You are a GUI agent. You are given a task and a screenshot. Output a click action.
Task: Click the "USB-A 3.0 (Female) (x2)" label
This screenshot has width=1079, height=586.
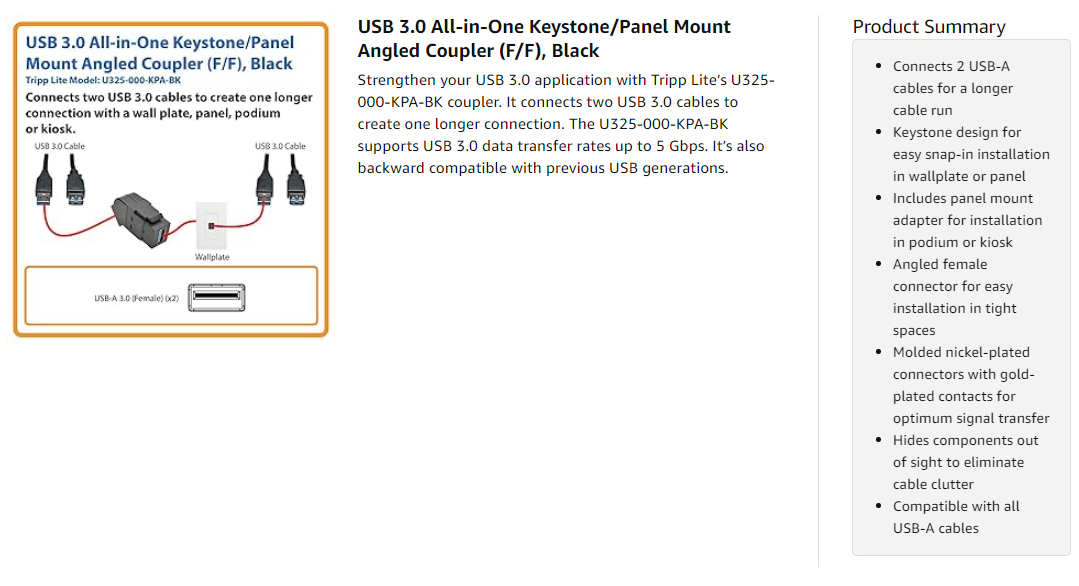135,298
